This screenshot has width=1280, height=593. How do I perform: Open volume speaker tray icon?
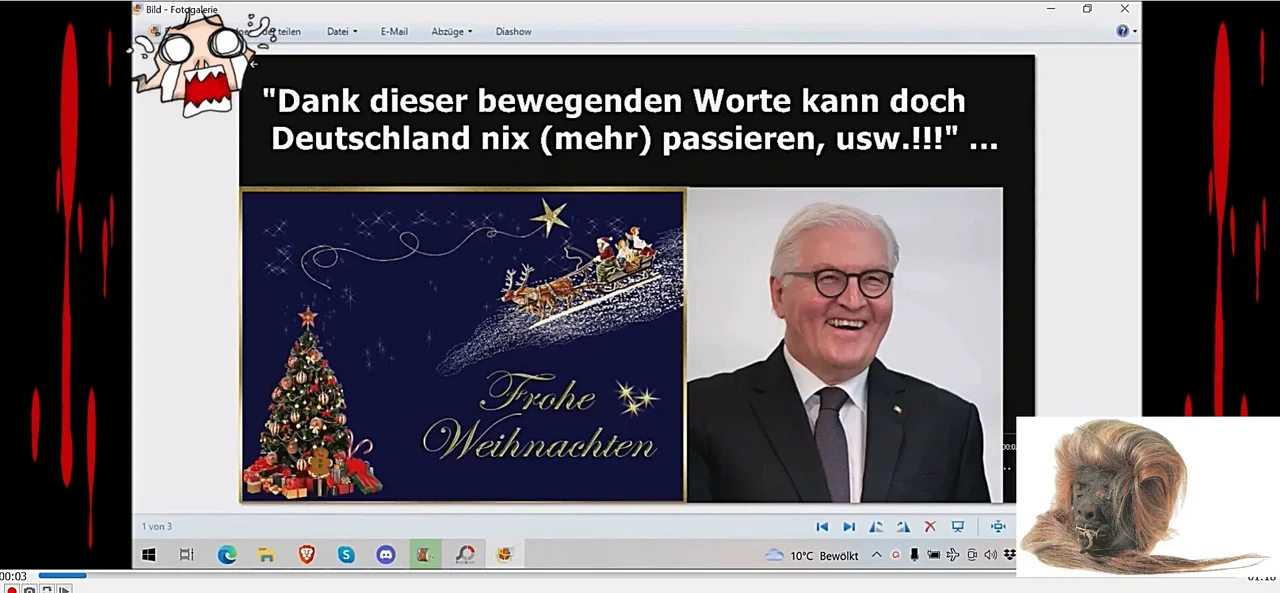(x=990, y=555)
